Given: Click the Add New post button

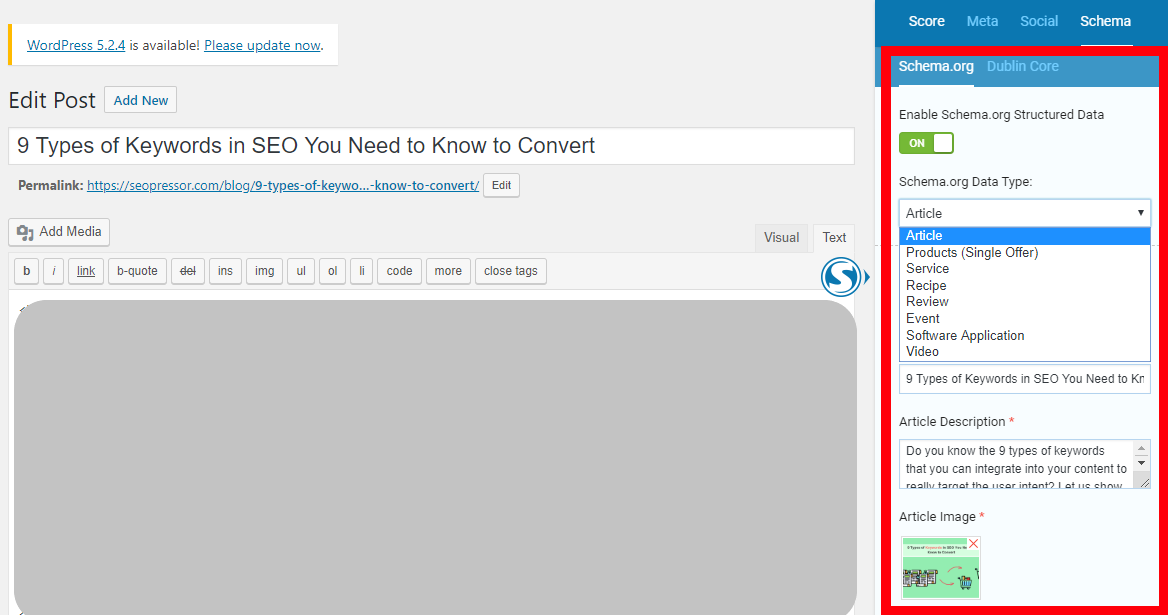Looking at the screenshot, I should [x=141, y=101].
